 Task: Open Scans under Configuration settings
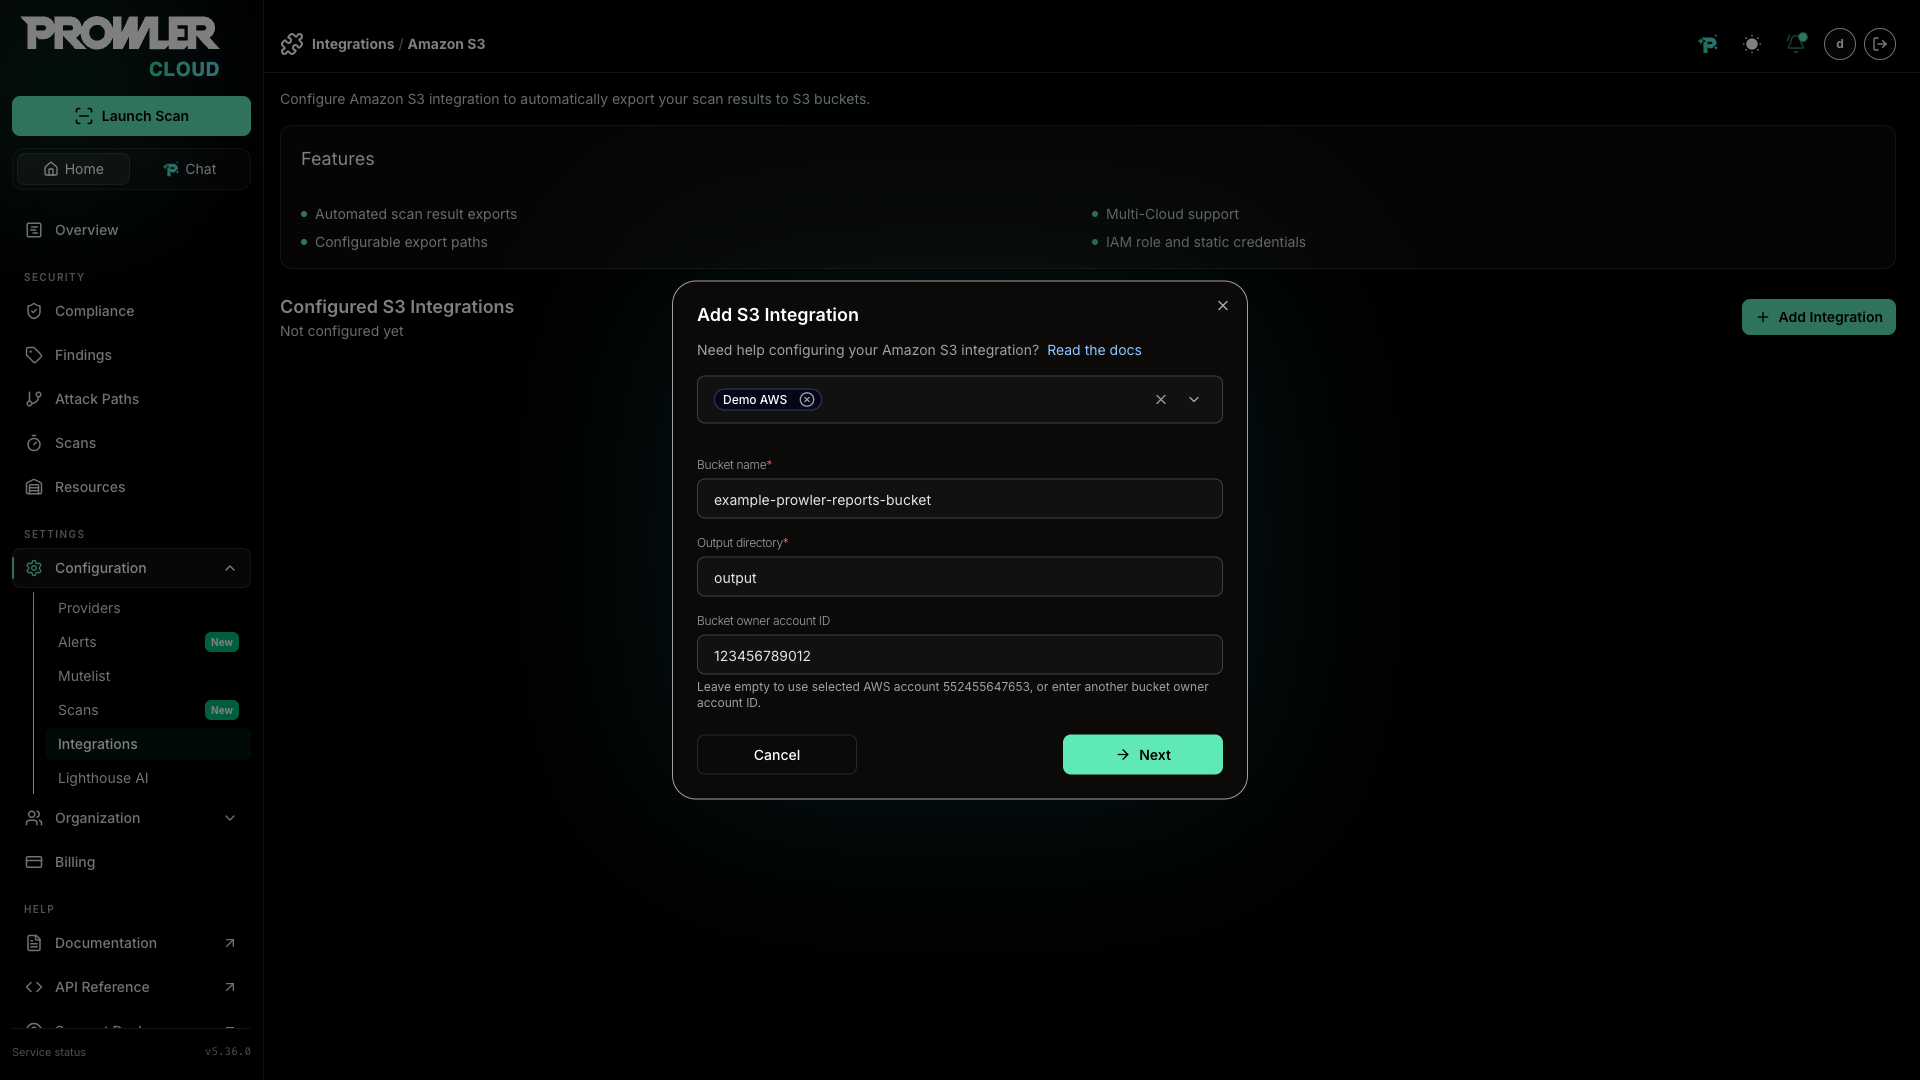pos(148,710)
